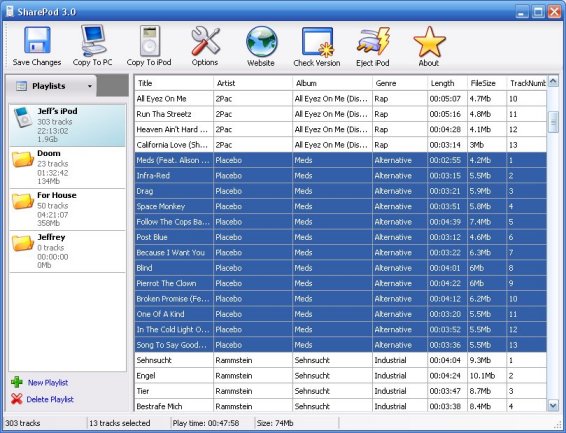The height and width of the screenshot is (433, 566).
Task: Click the Delete Playlist link
Action: click(x=50, y=399)
